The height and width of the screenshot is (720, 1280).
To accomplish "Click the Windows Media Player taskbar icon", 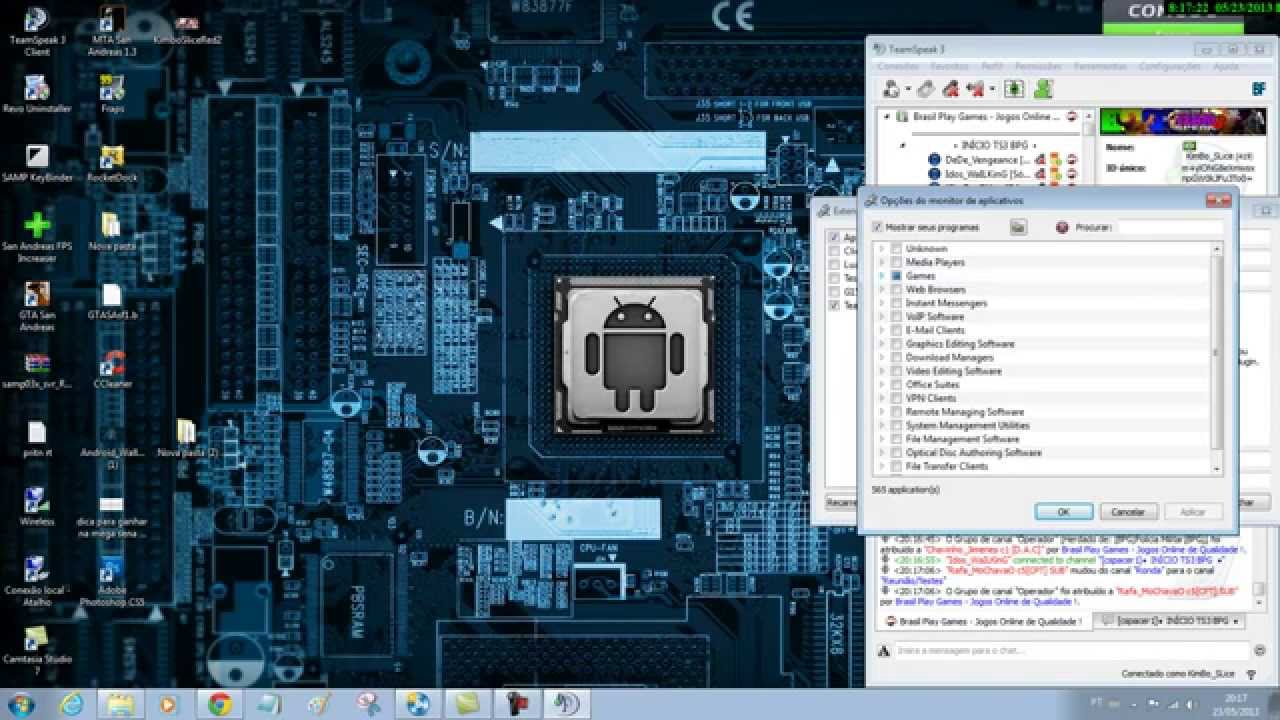I will click(170, 704).
